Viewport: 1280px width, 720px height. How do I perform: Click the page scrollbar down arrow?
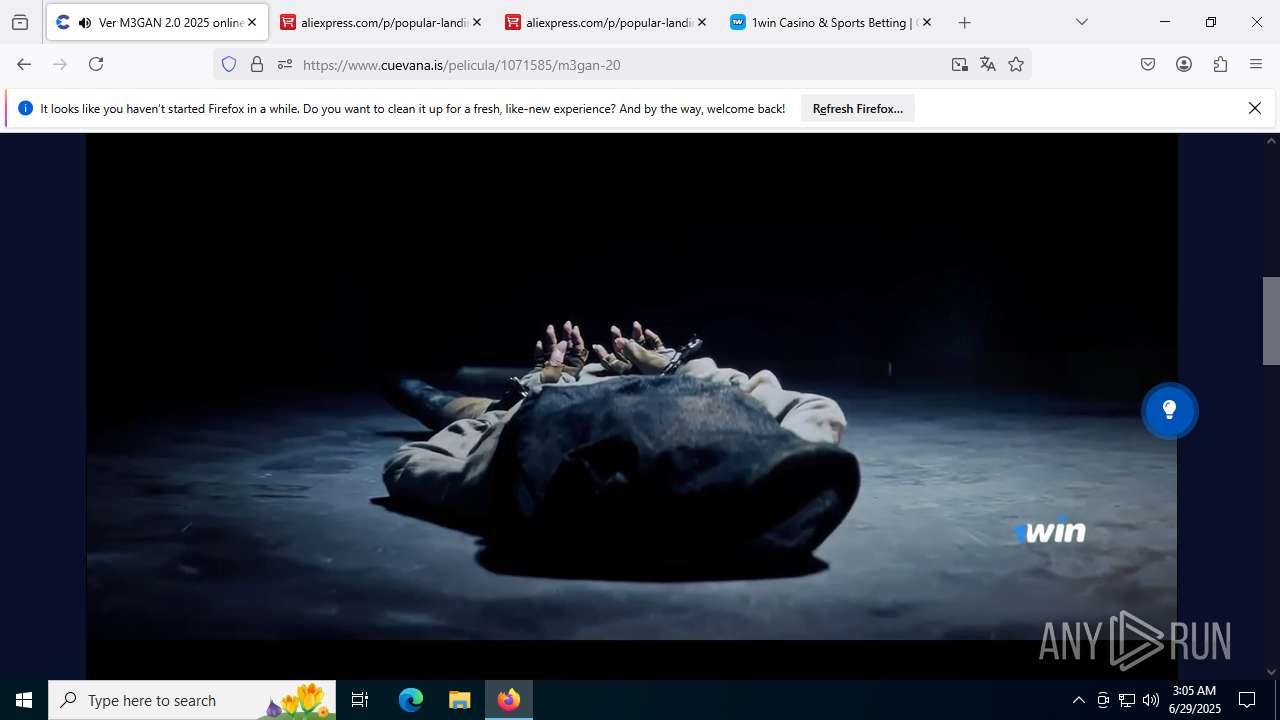point(1271,672)
